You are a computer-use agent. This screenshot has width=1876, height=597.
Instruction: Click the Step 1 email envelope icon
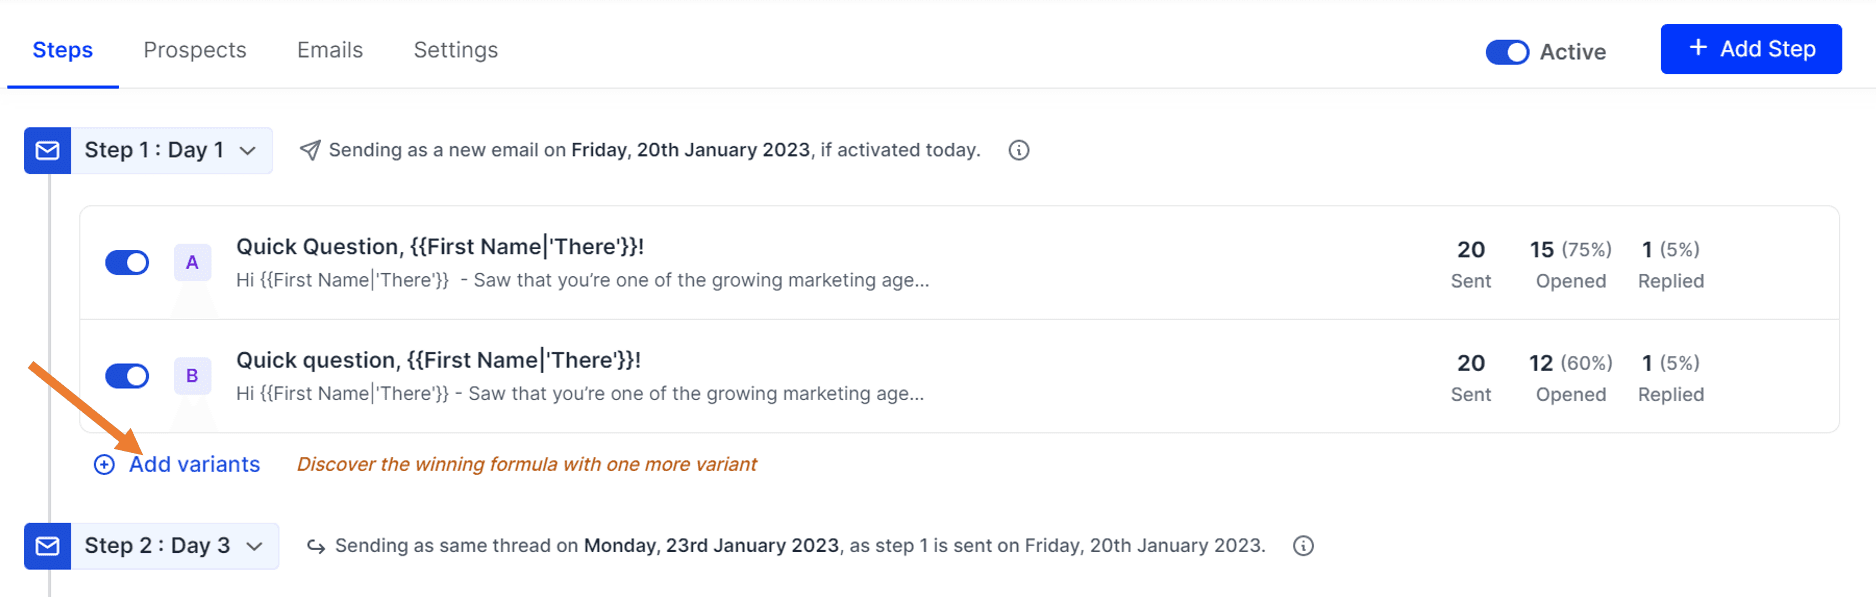pos(47,150)
